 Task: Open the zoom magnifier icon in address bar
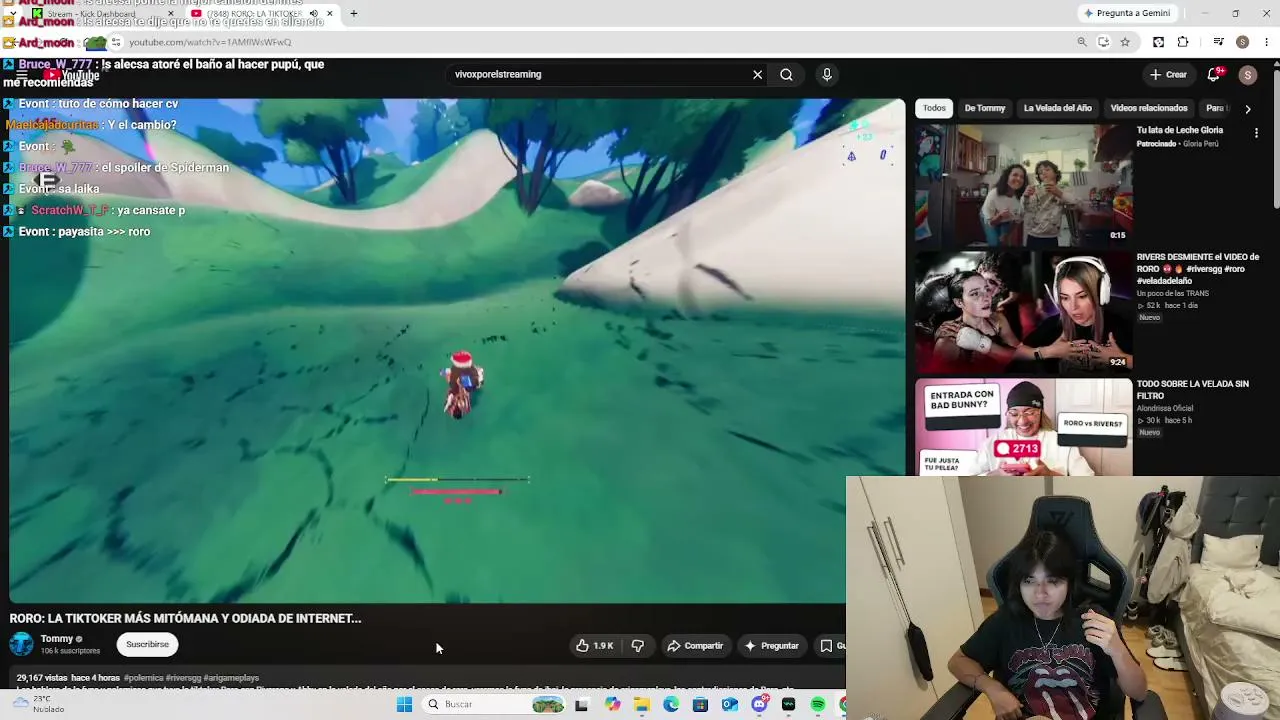click(x=1082, y=42)
